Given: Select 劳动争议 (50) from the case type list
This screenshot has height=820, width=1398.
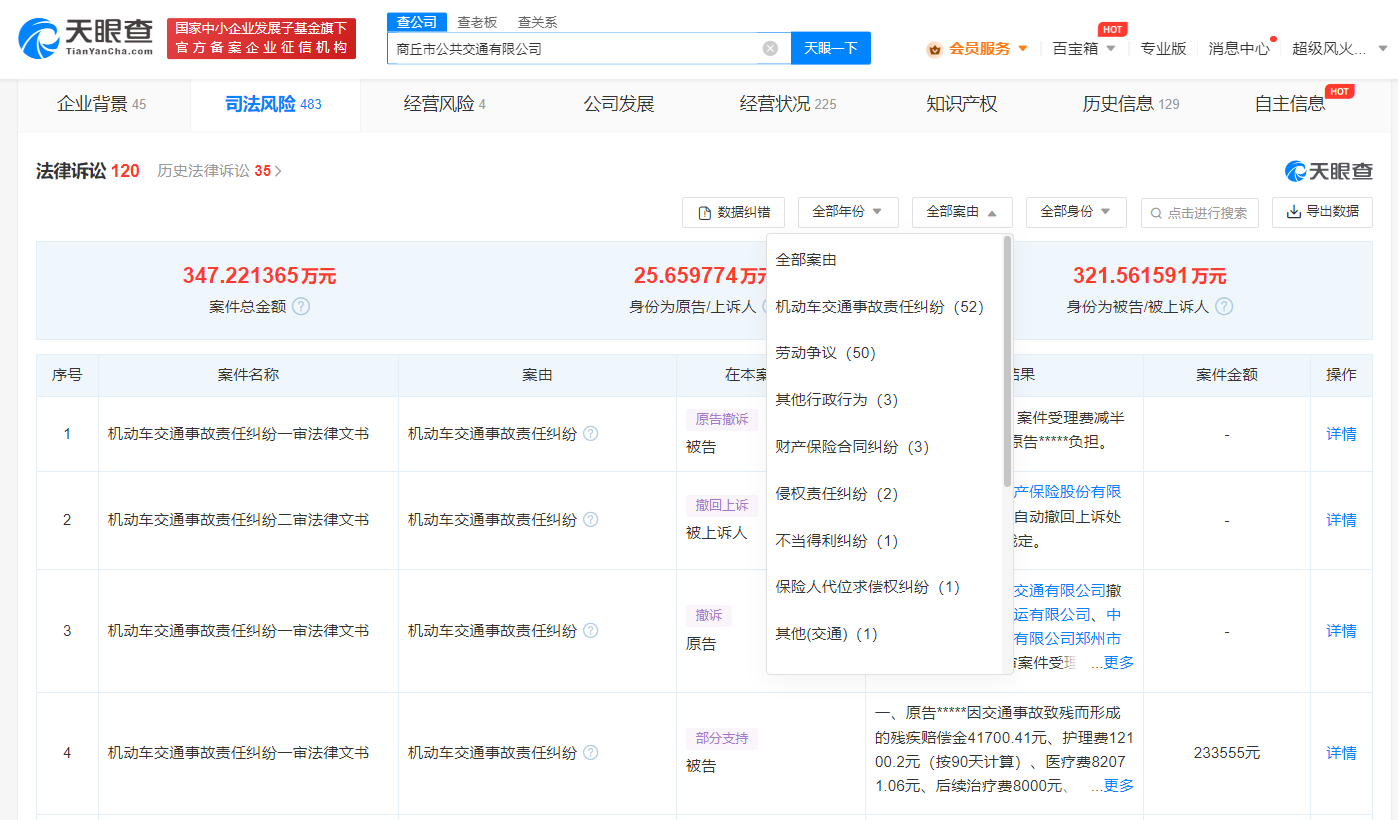Looking at the screenshot, I should point(825,352).
